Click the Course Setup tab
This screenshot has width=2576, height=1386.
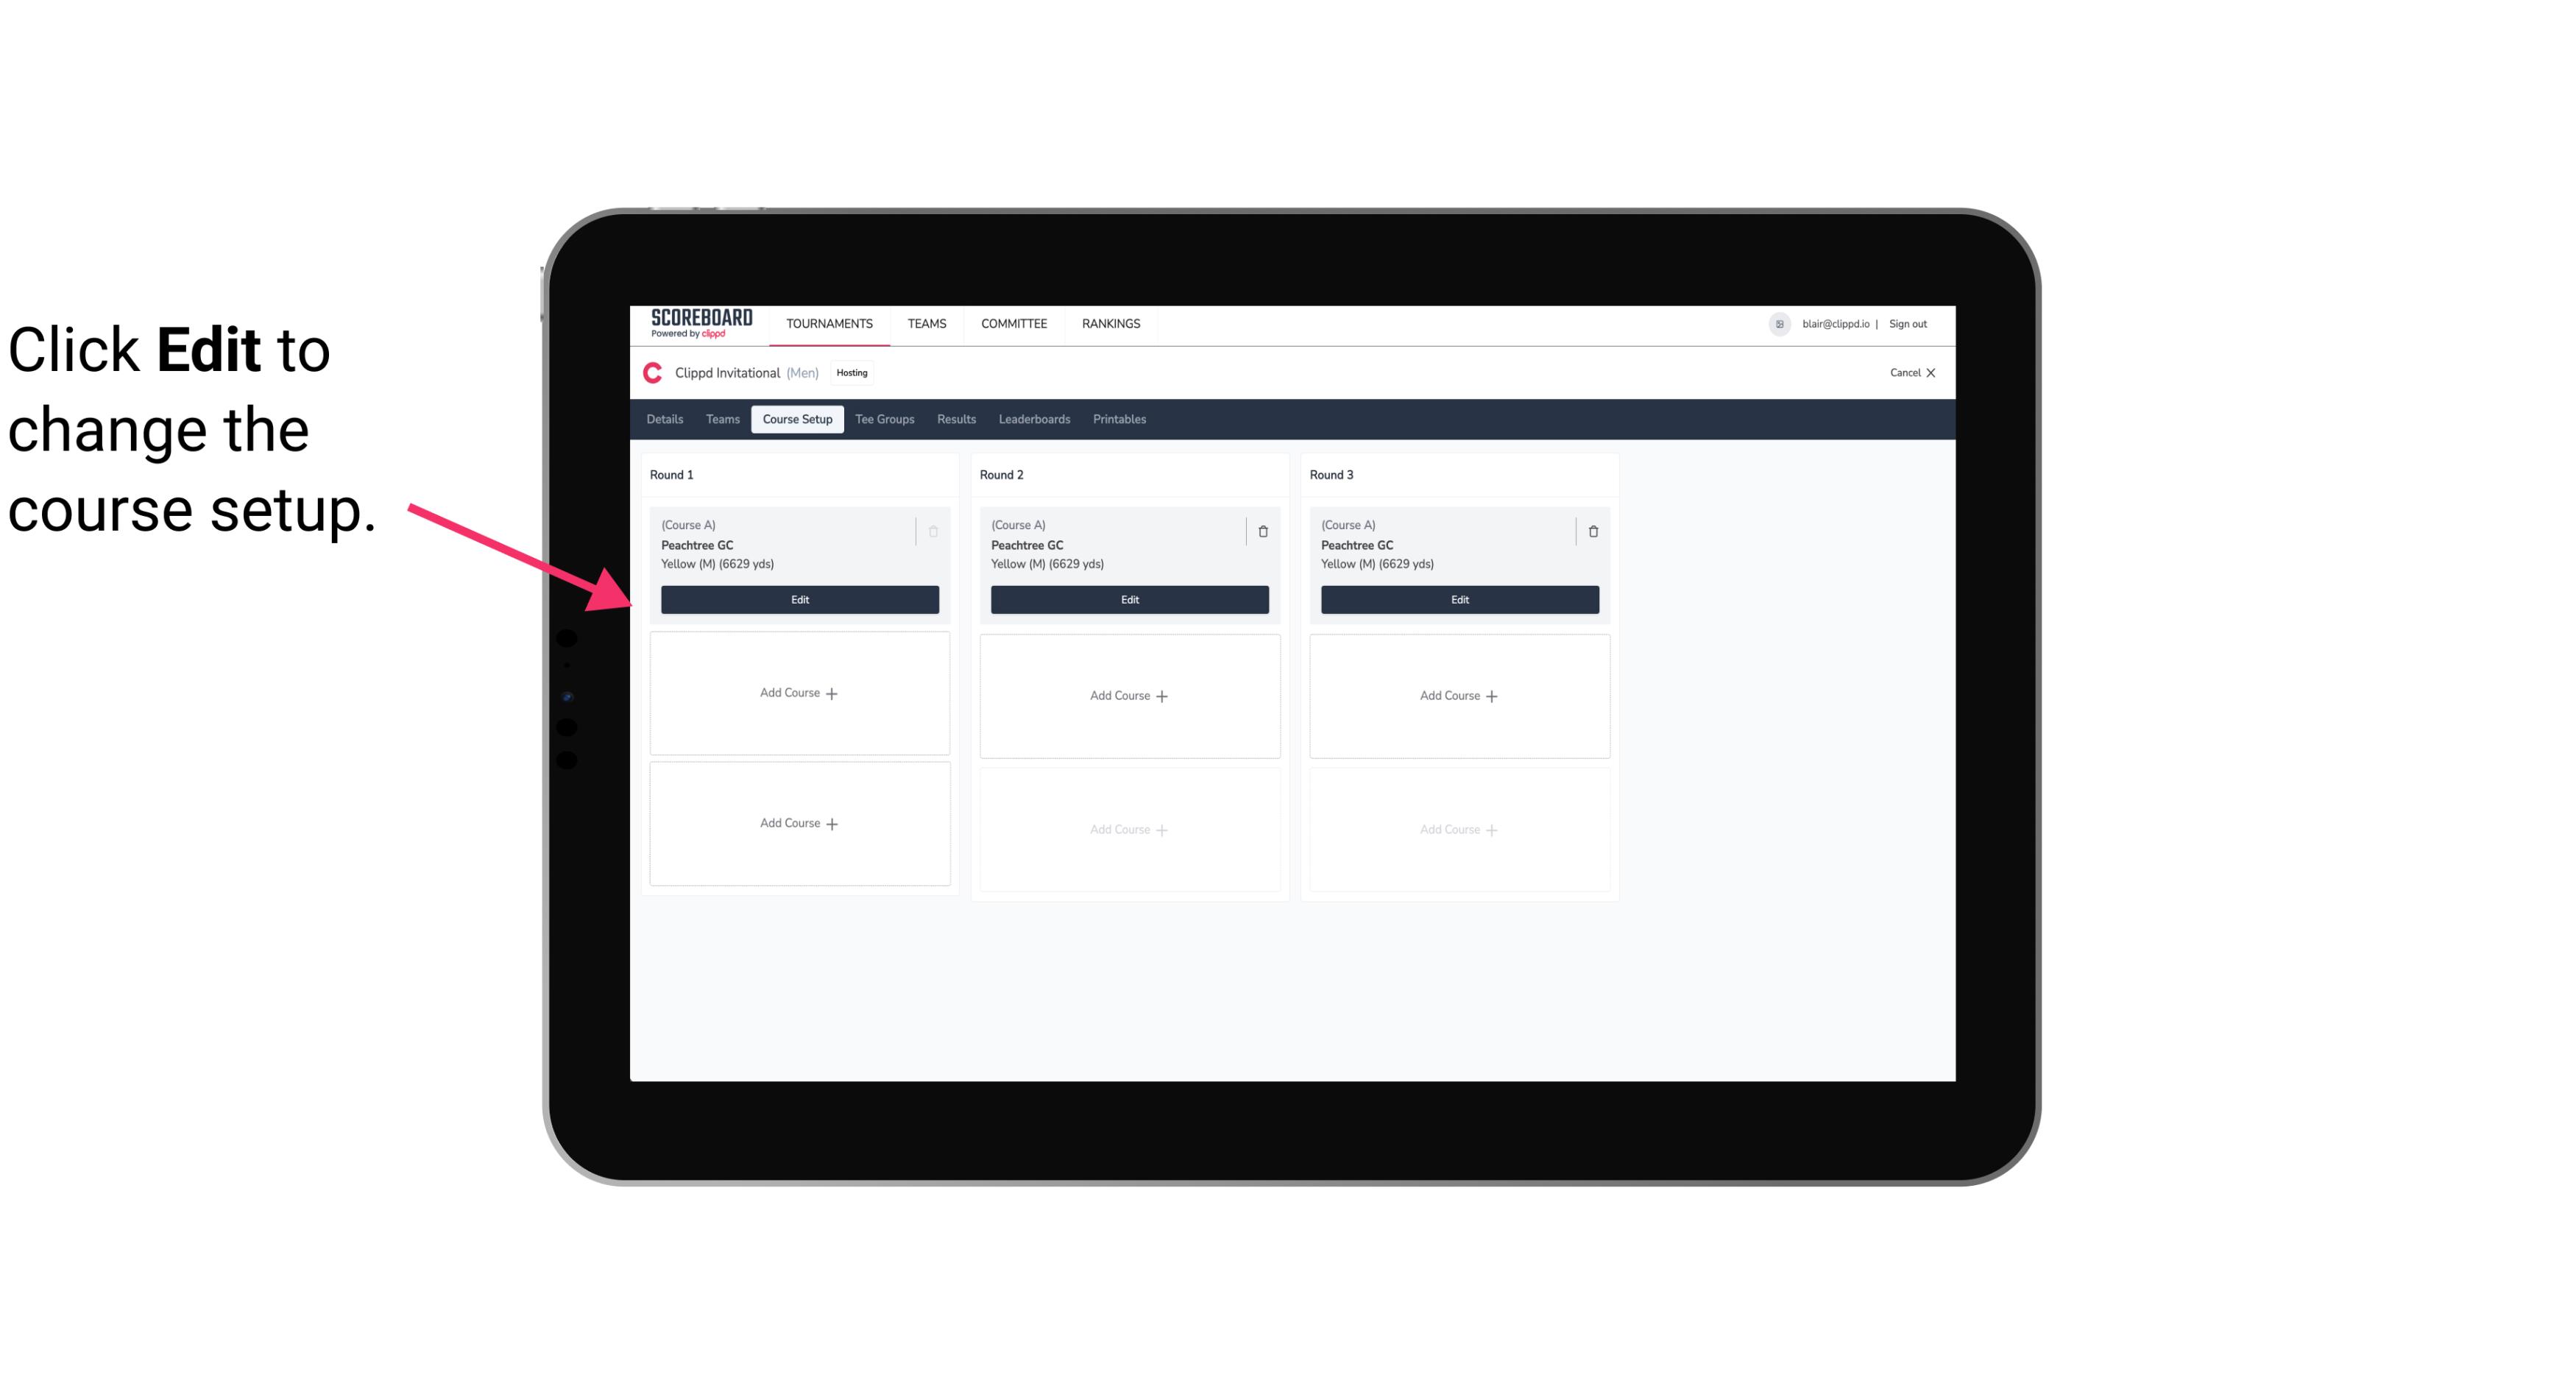point(796,420)
